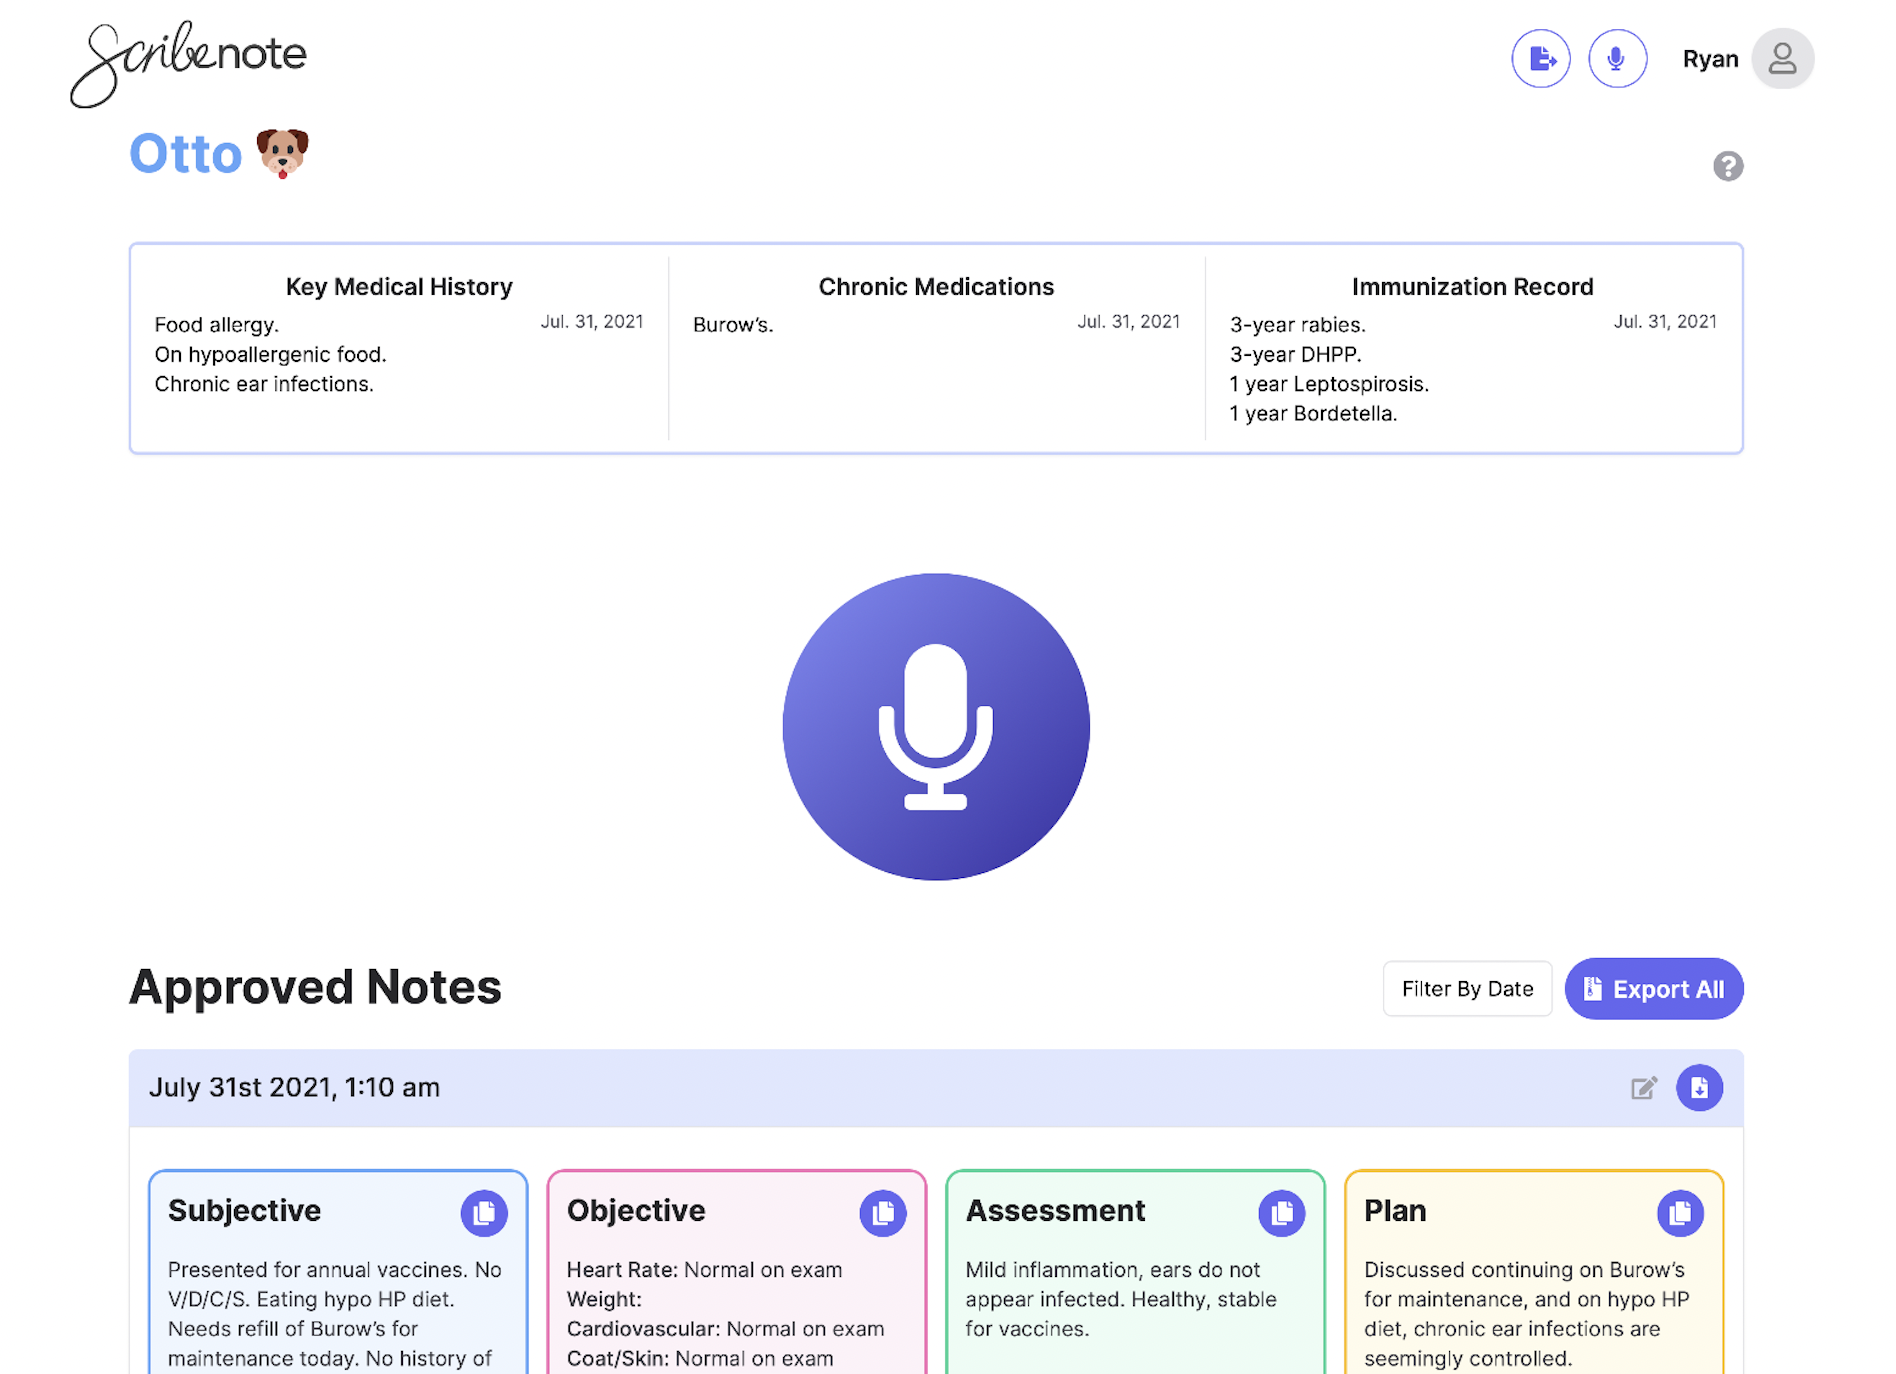Click the 'Weight:' line in Objective
1896x1374 pixels.
[604, 1300]
